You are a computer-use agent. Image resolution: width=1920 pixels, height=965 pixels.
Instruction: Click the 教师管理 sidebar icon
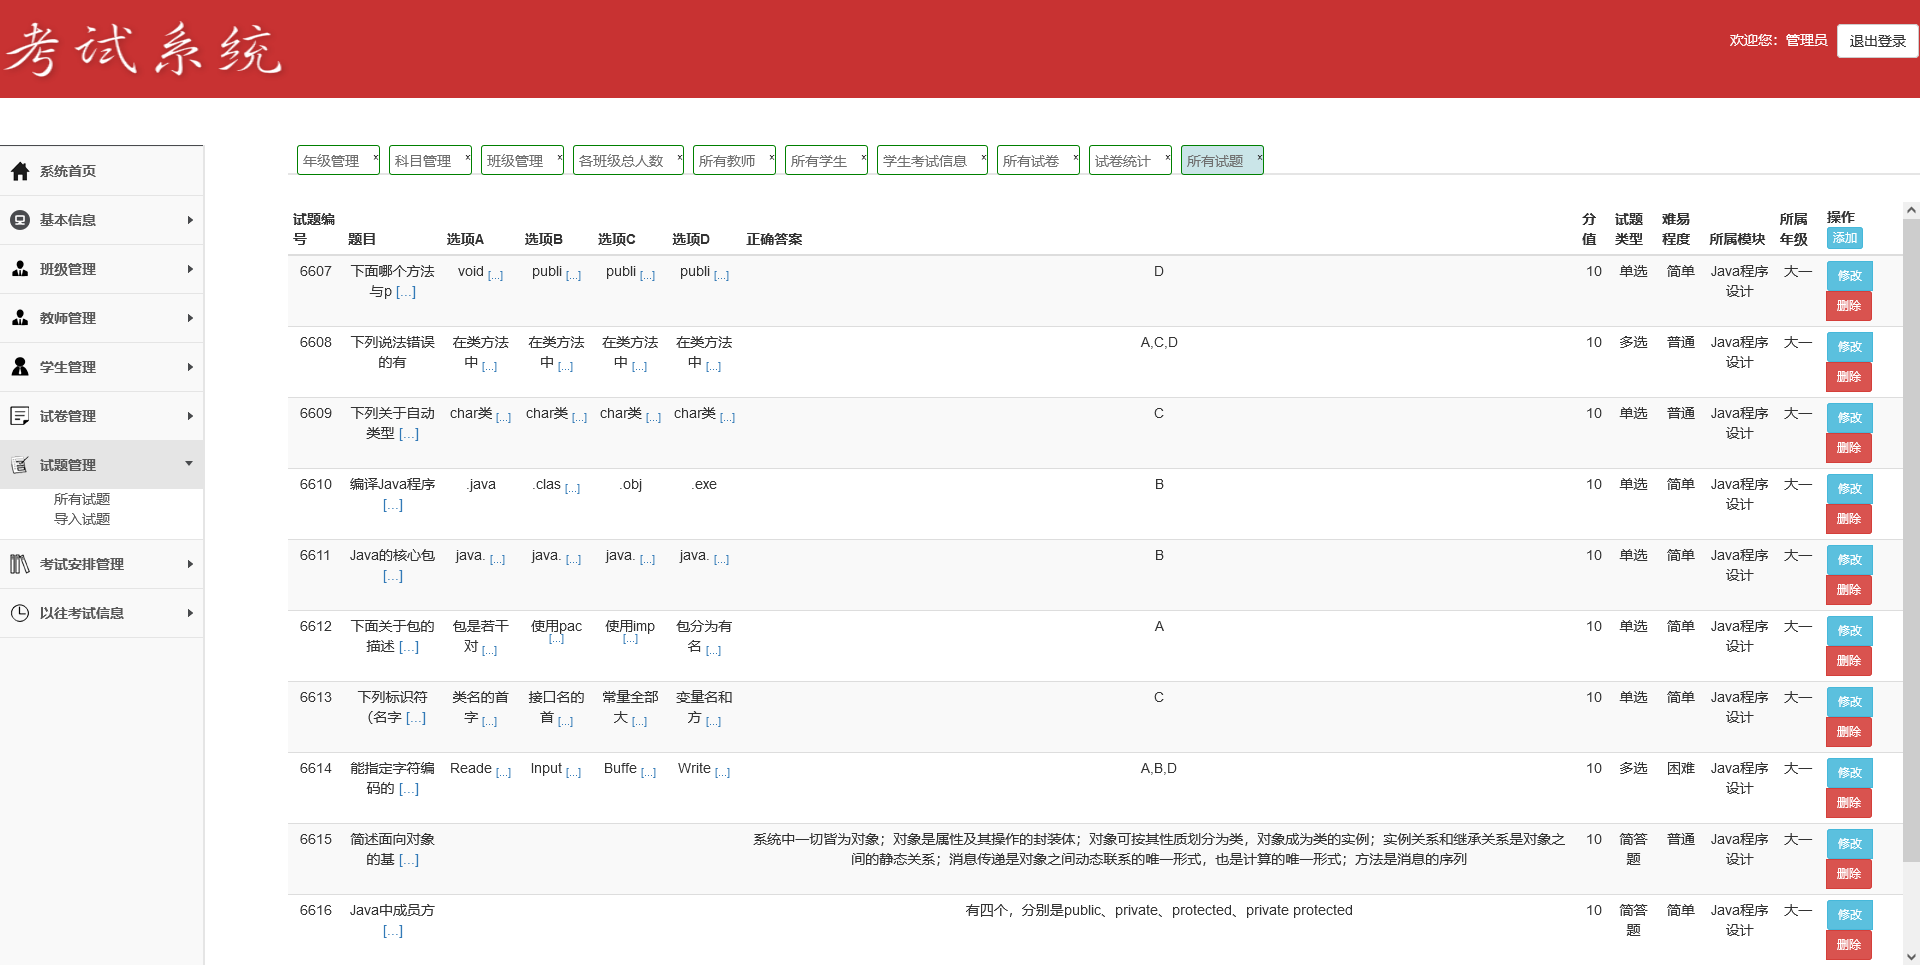tap(20, 318)
